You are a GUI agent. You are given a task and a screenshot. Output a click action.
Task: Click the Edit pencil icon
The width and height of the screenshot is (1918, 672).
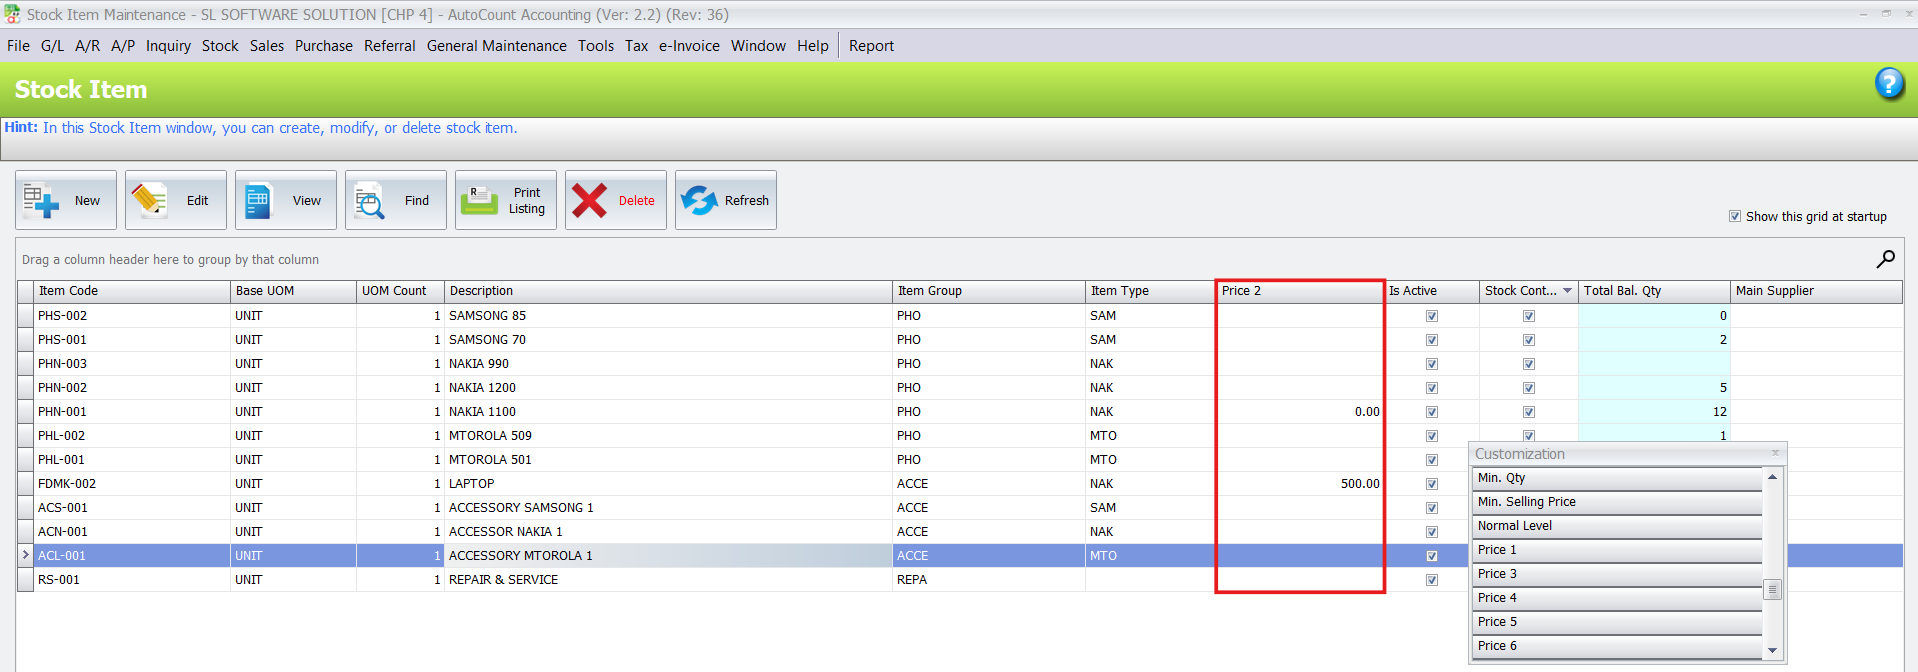[149, 200]
